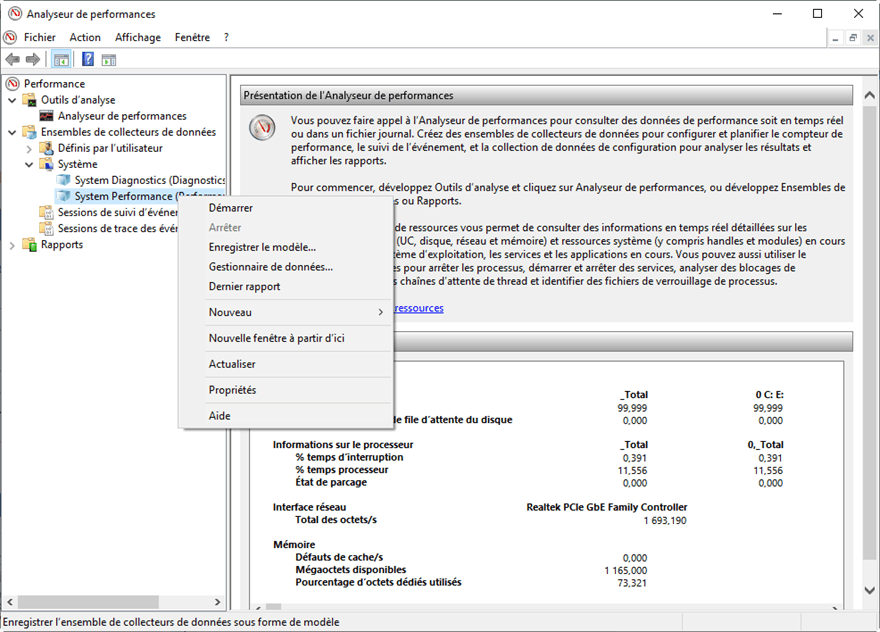Click the Système folder icon

[46, 164]
